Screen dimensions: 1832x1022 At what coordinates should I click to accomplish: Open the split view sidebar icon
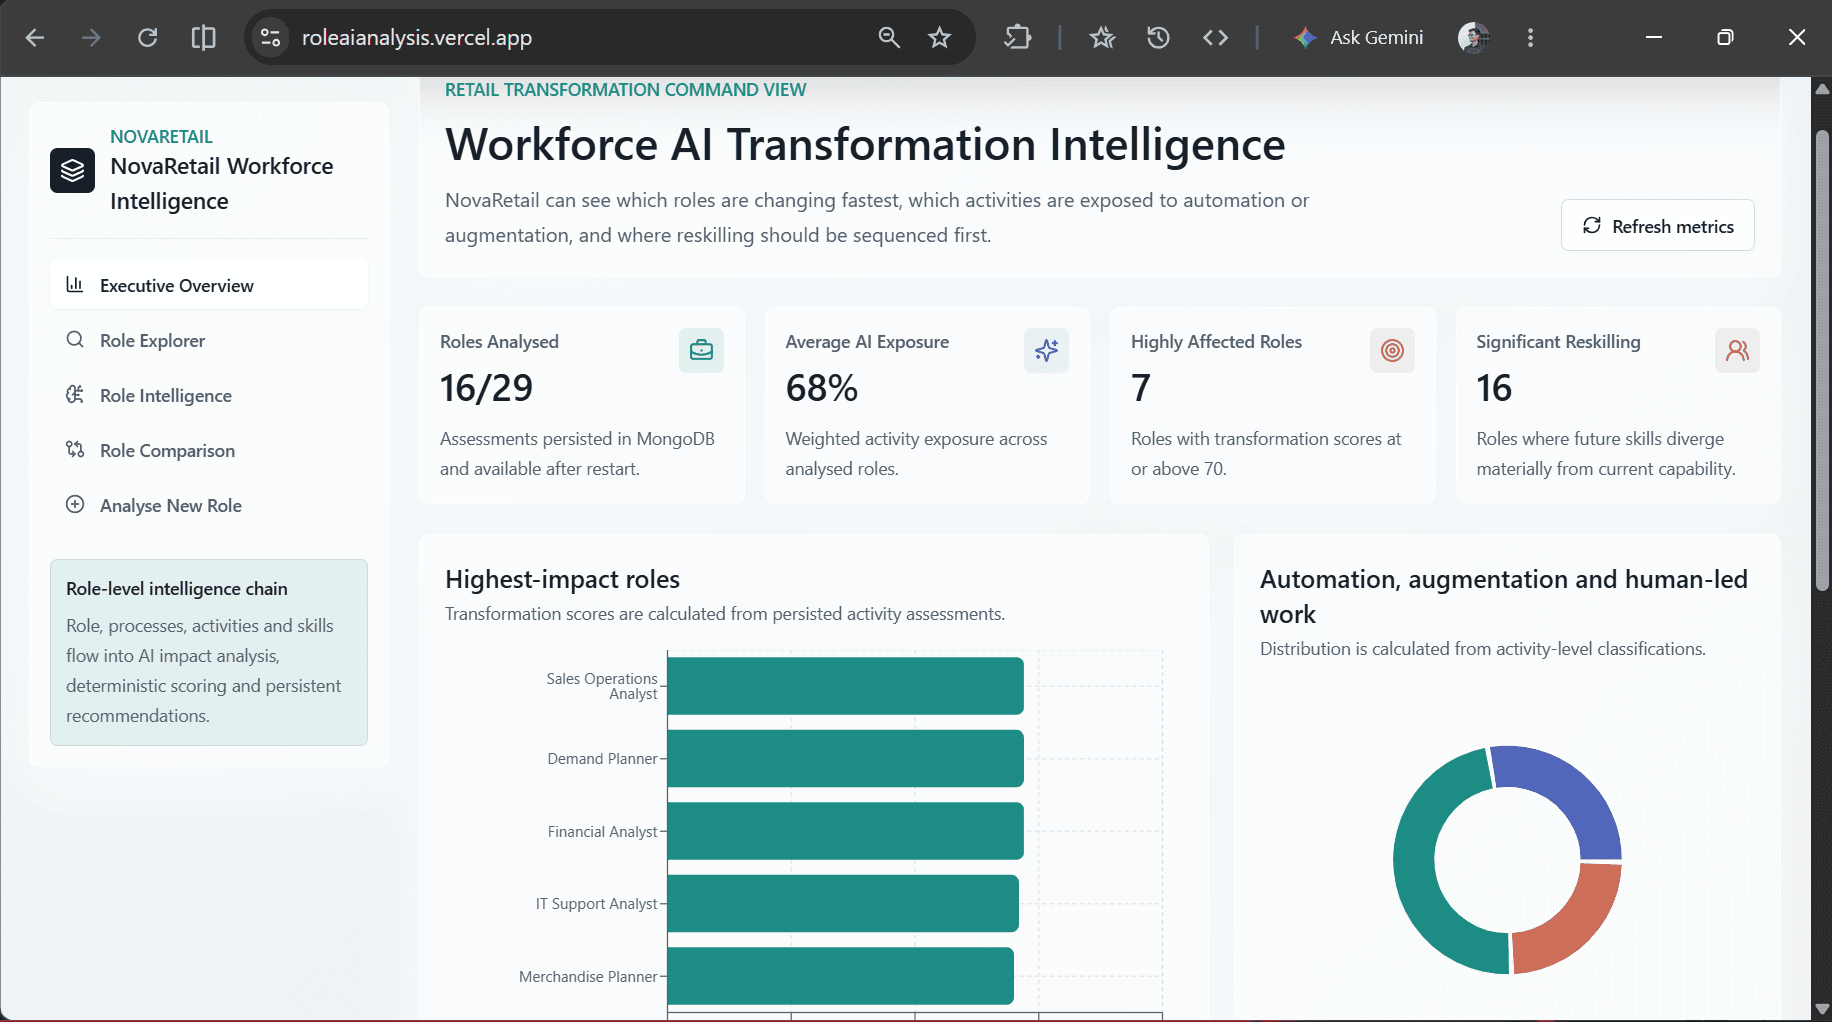point(203,38)
